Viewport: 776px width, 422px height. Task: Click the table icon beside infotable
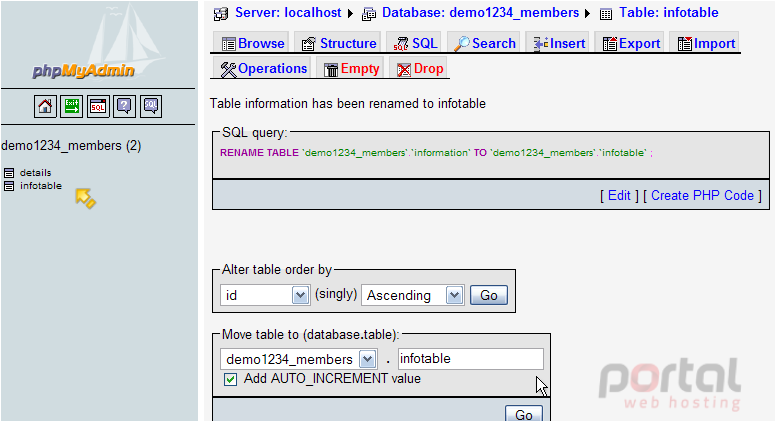tap(9, 186)
